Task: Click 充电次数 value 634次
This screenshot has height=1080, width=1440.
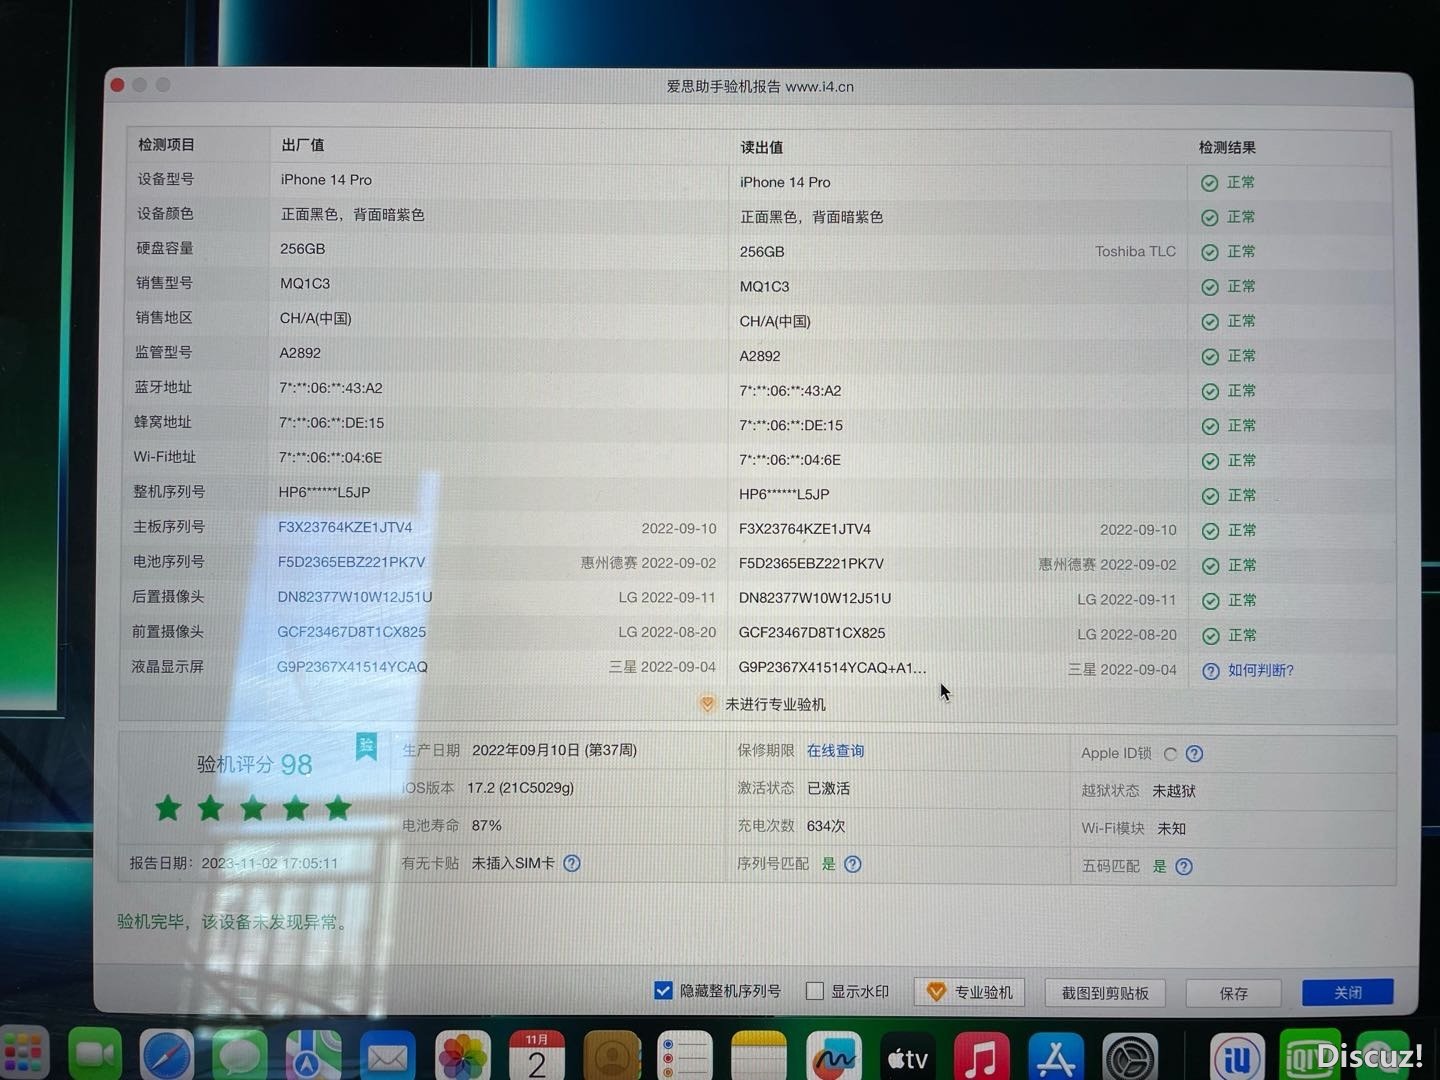Action: [x=826, y=826]
